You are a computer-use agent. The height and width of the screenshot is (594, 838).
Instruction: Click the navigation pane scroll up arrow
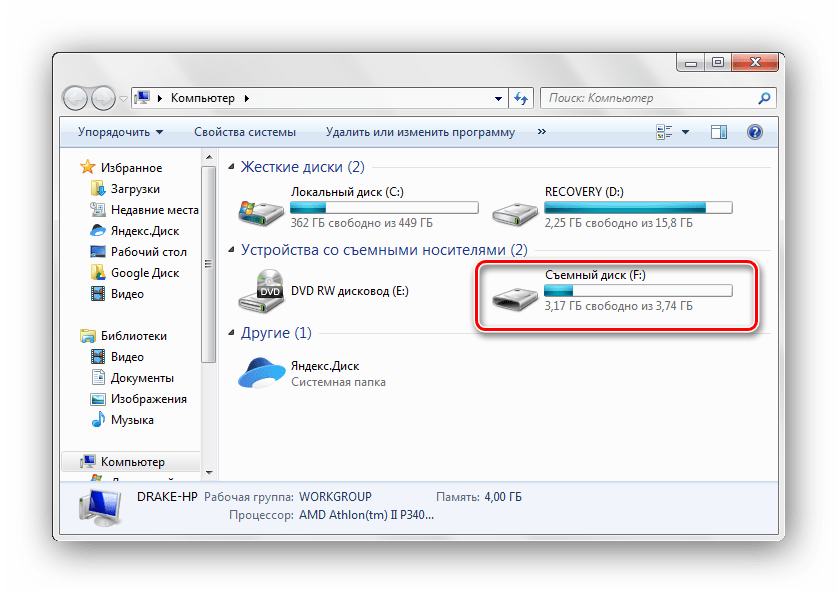coord(209,157)
